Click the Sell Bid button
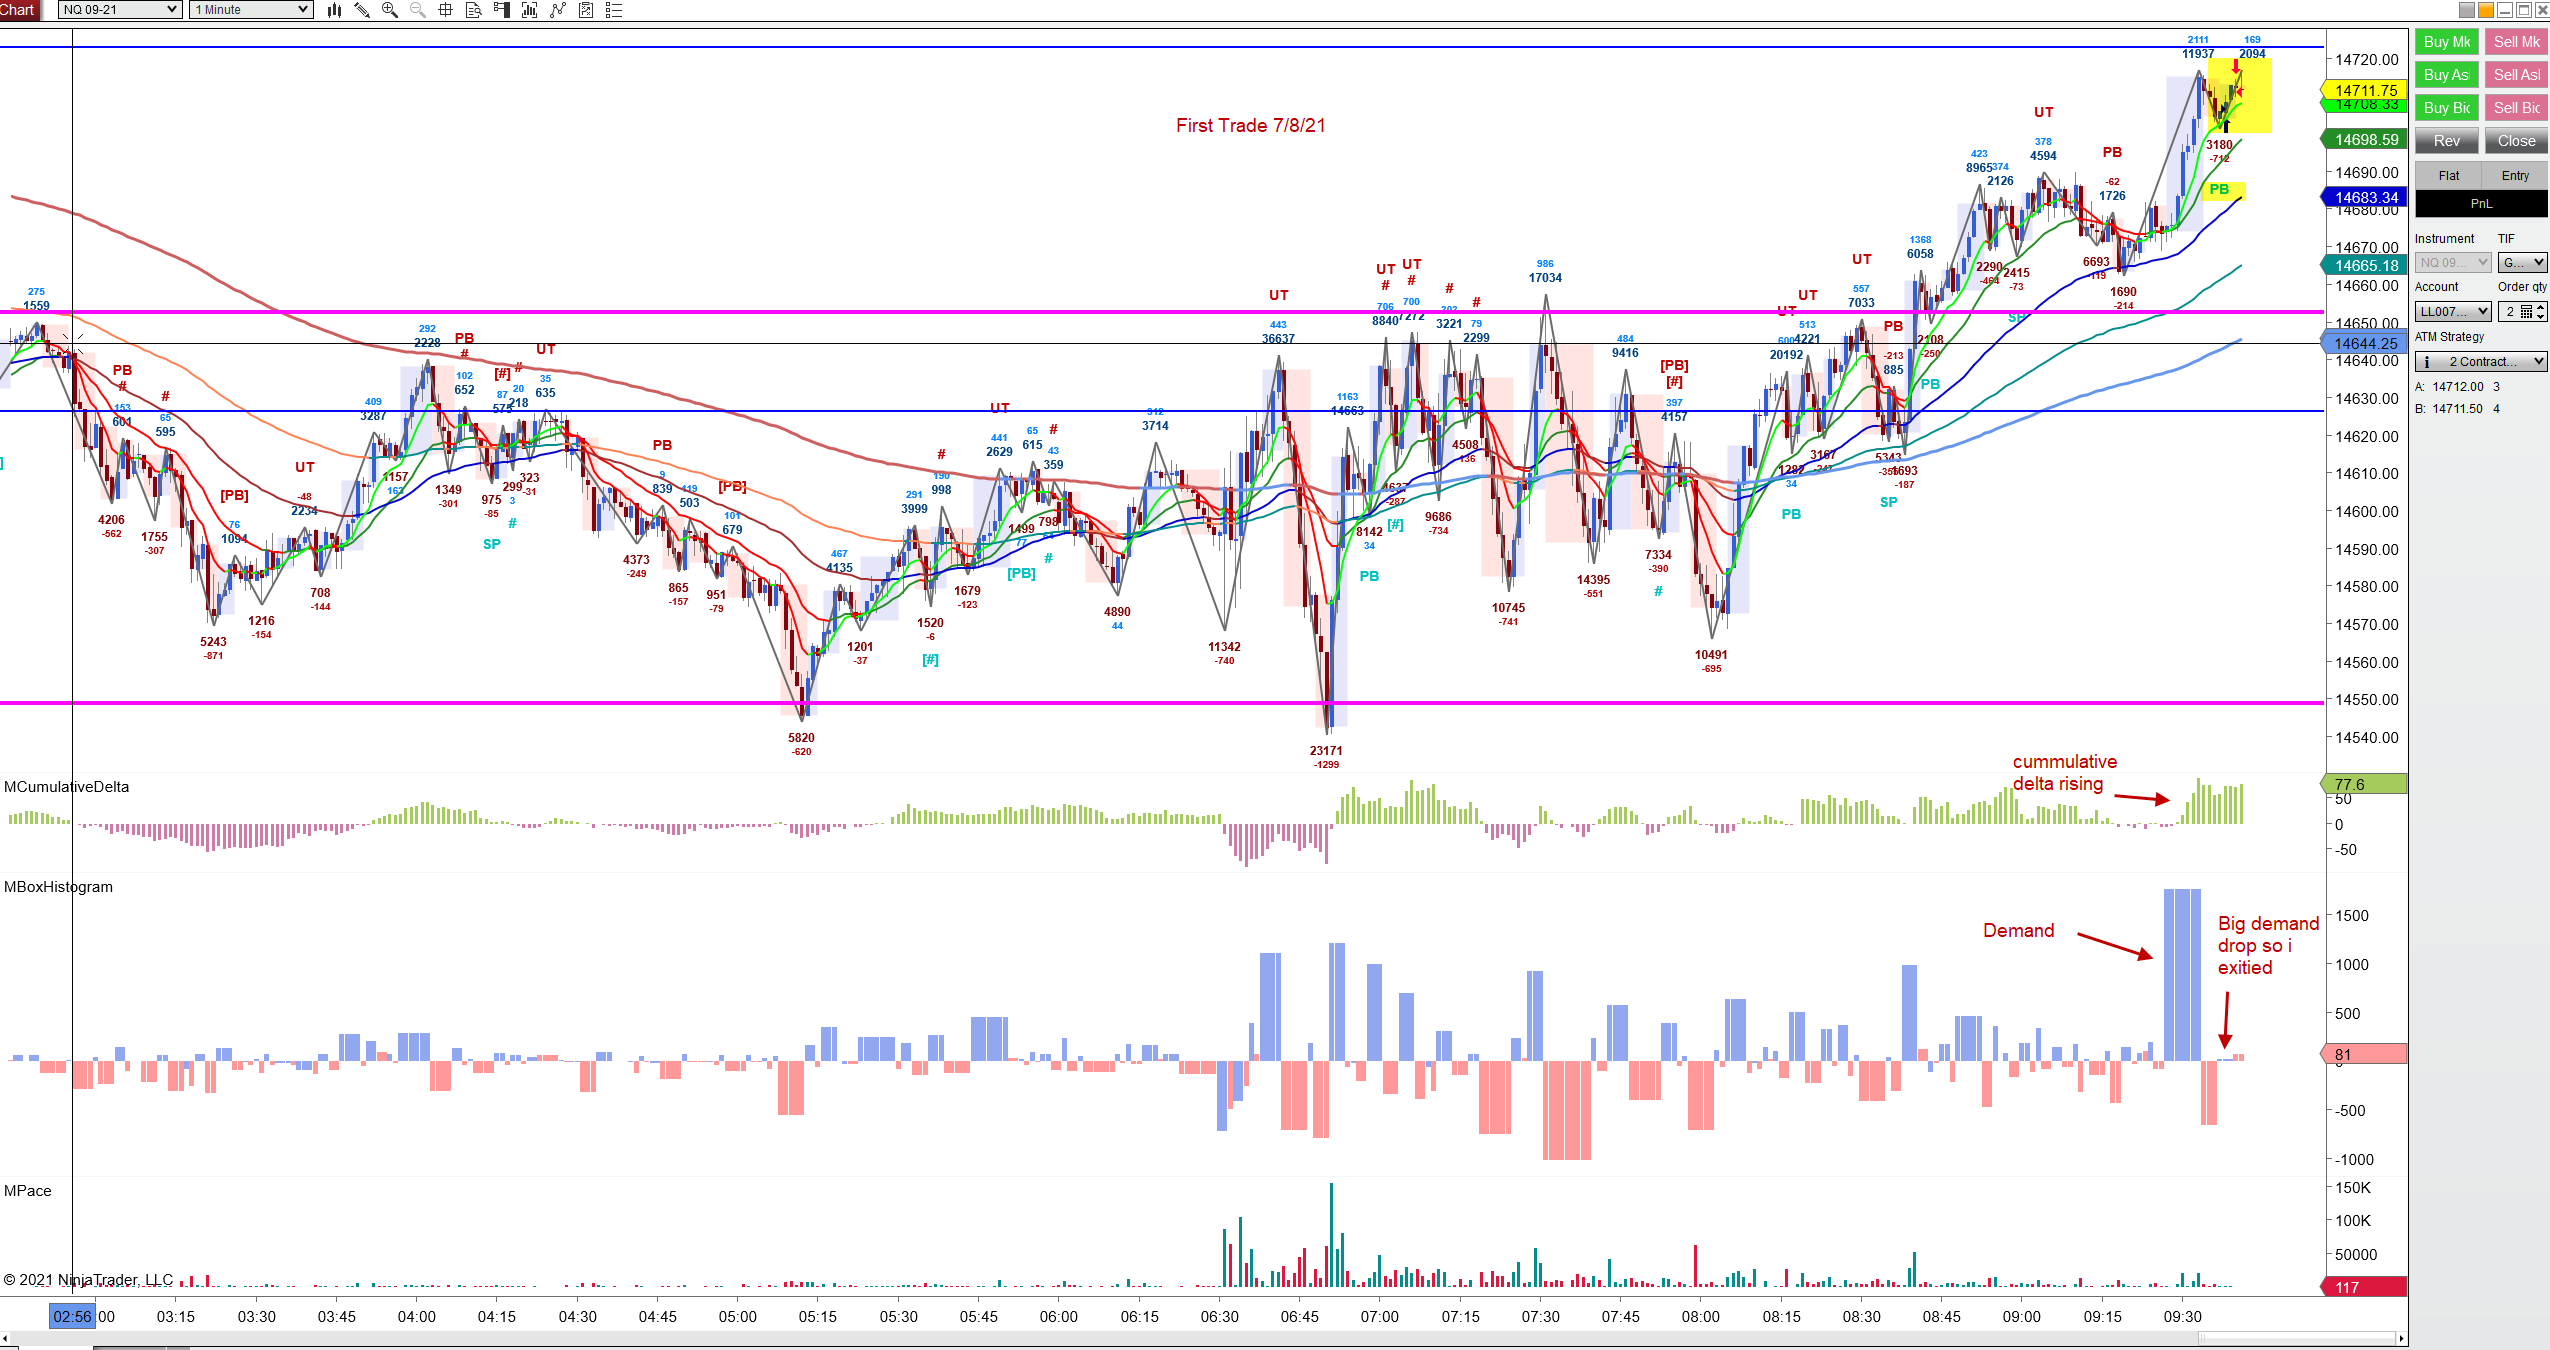This screenshot has width=2550, height=1350. pyautogui.click(x=2516, y=108)
